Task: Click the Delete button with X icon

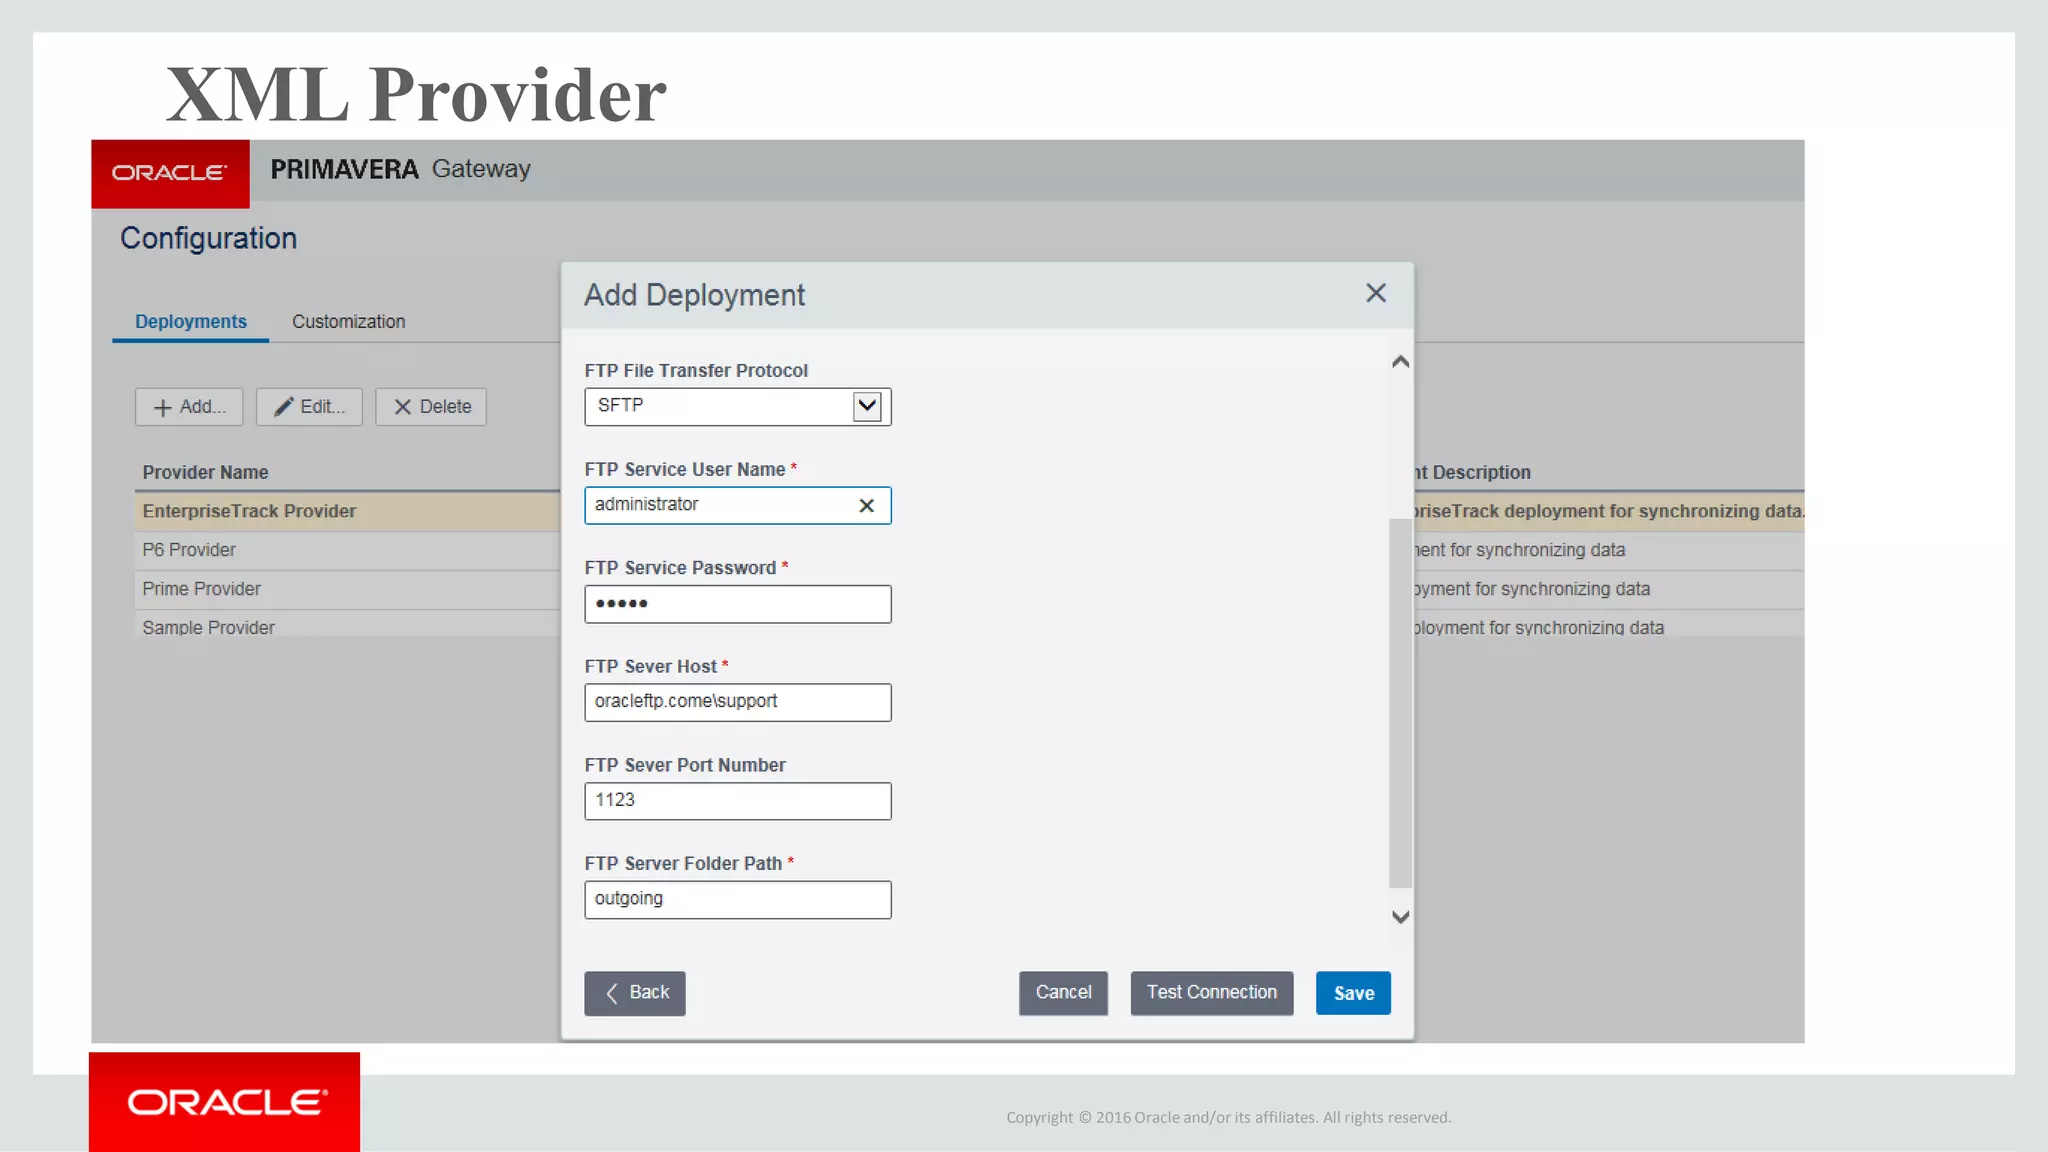Action: coord(431,407)
